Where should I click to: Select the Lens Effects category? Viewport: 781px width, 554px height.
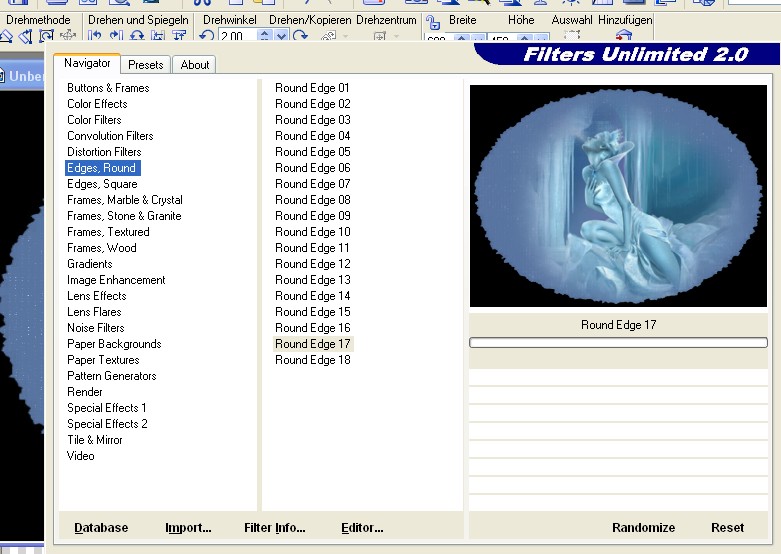coord(97,295)
